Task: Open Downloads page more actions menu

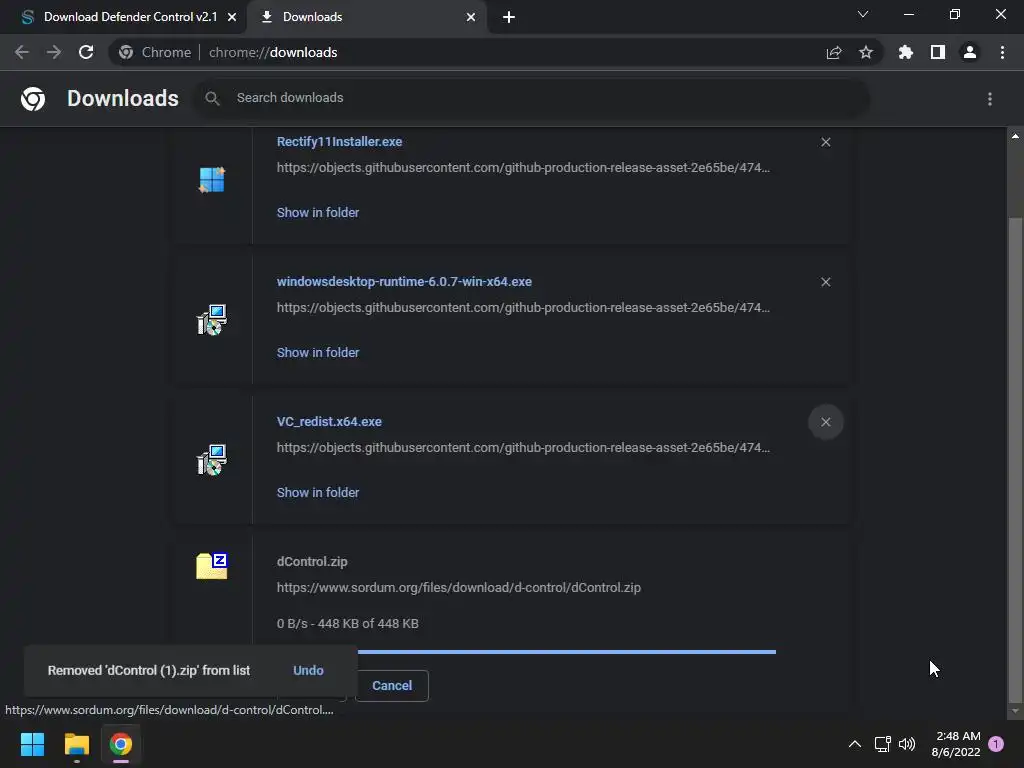Action: pyautogui.click(x=990, y=99)
